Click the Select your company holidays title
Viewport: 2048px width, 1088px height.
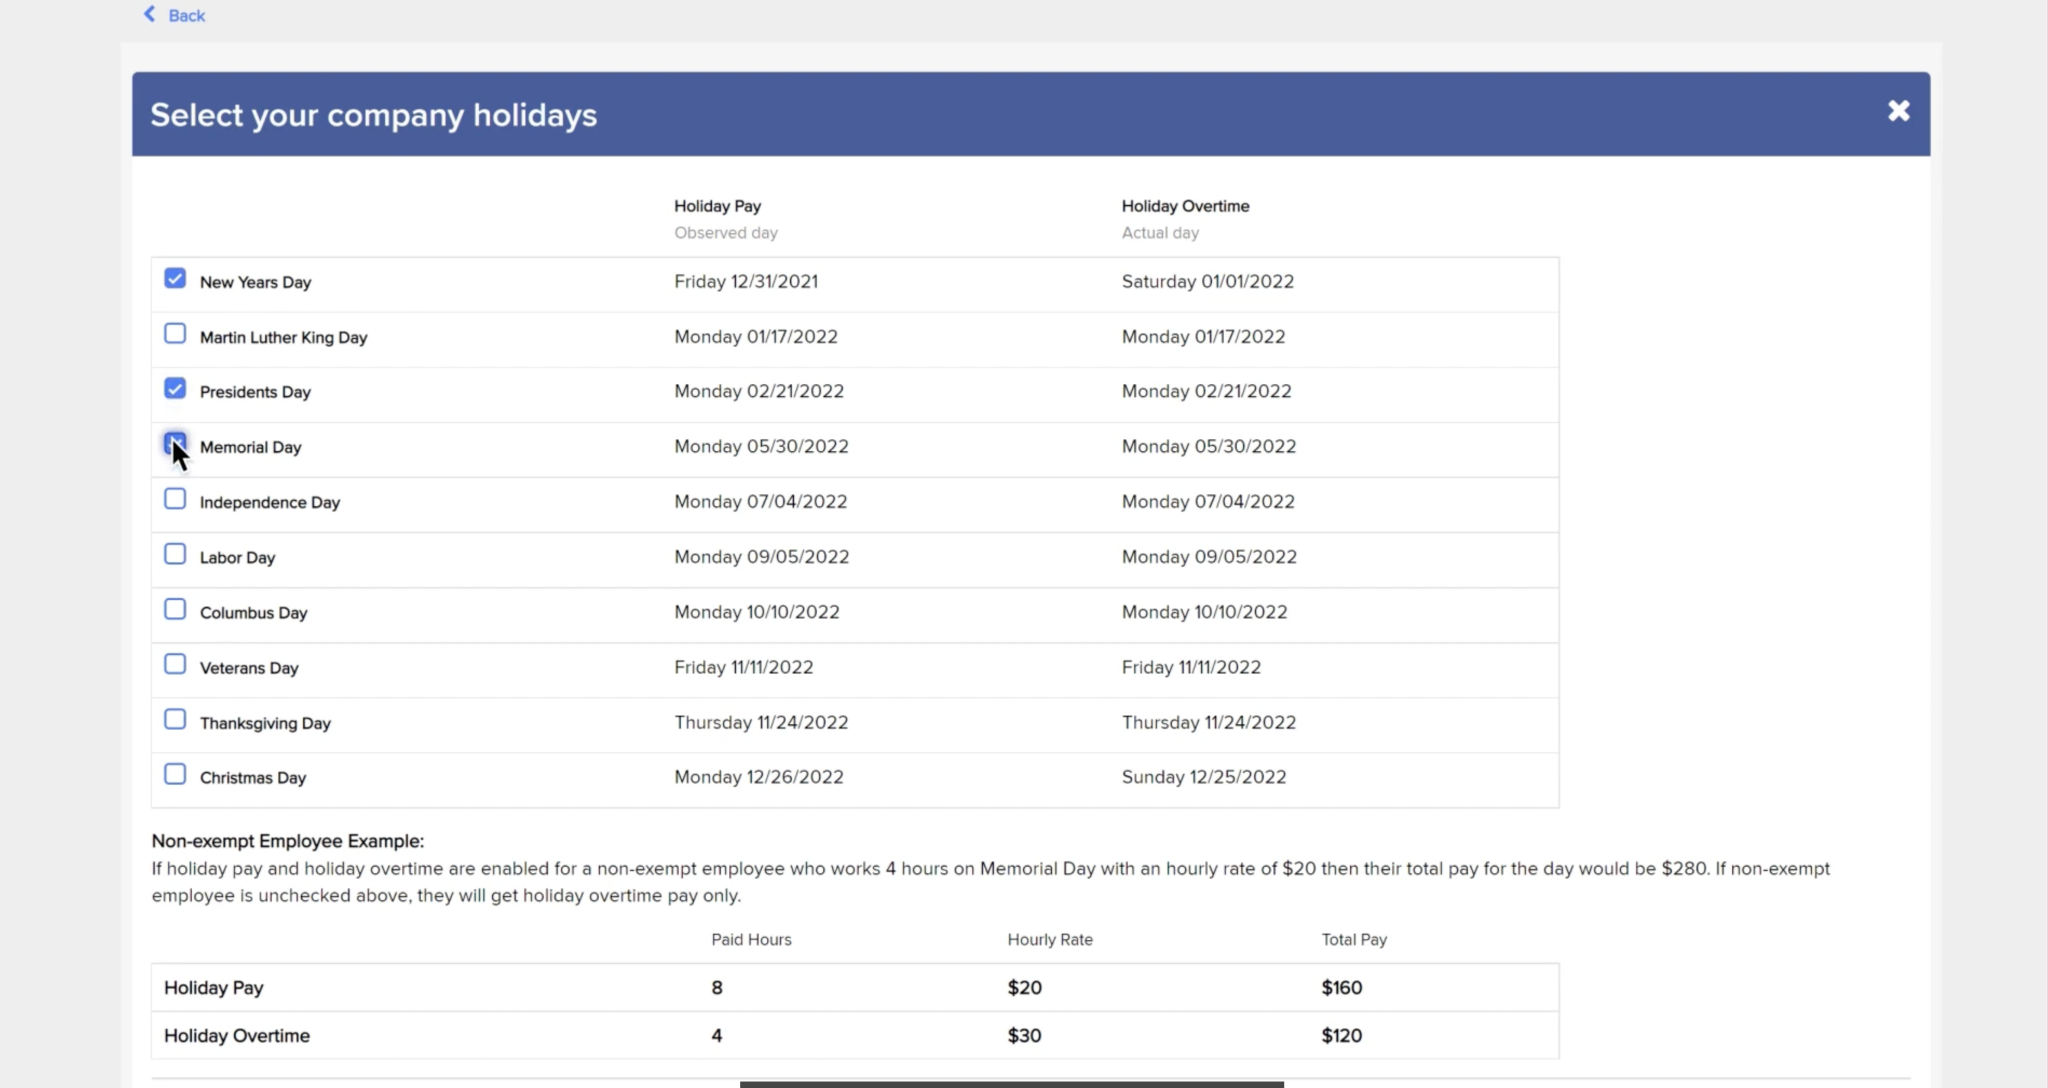point(373,114)
